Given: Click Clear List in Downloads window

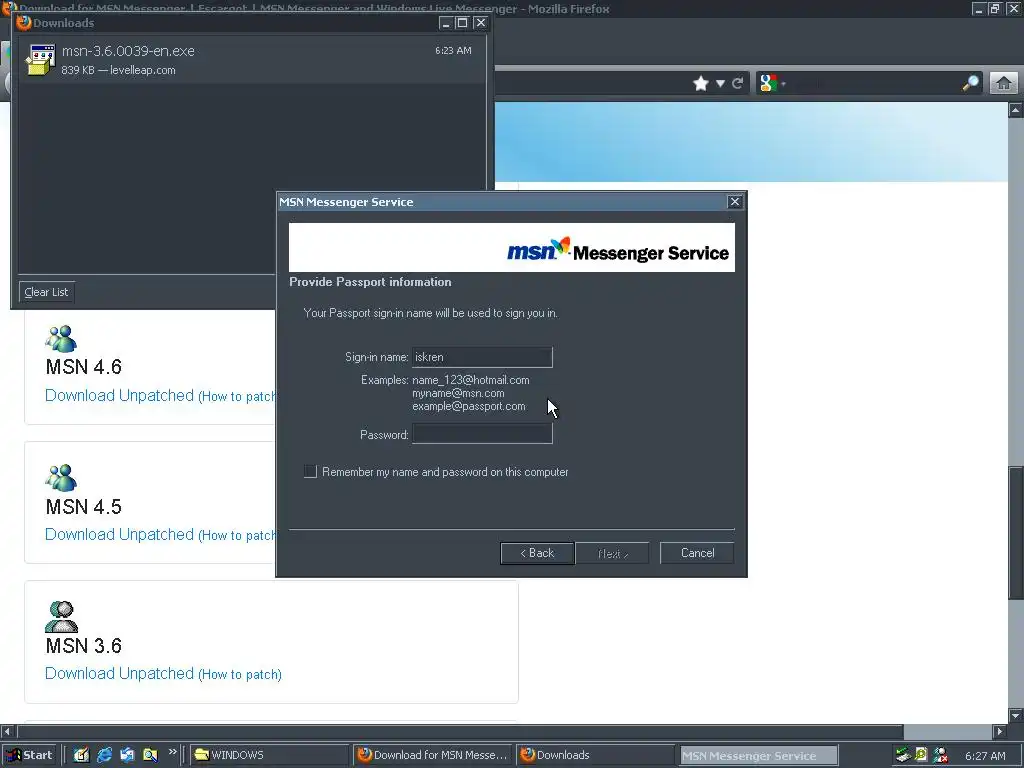Looking at the screenshot, I should 46,292.
